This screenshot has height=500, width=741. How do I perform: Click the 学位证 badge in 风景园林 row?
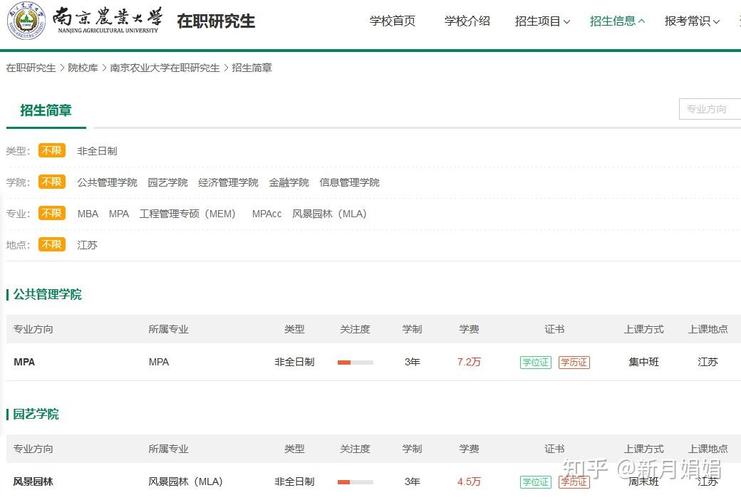pyautogui.click(x=535, y=482)
